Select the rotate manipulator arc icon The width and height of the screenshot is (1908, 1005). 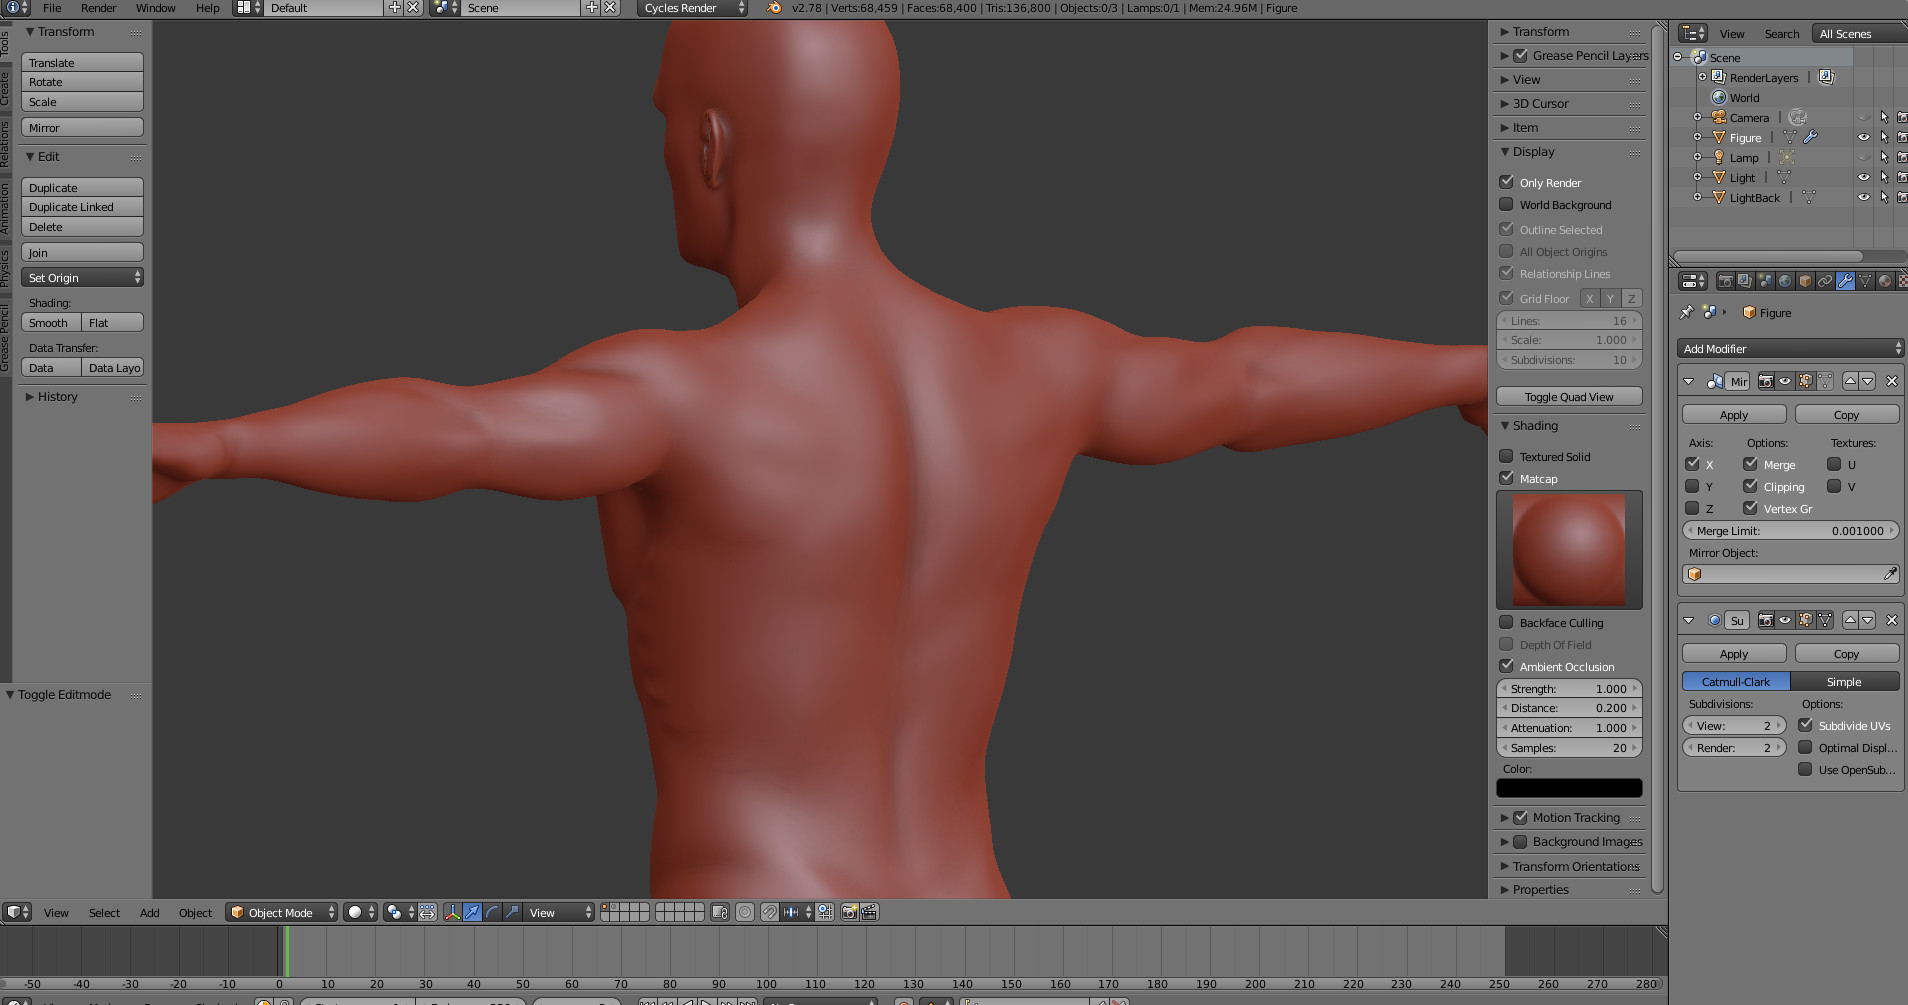pos(492,912)
